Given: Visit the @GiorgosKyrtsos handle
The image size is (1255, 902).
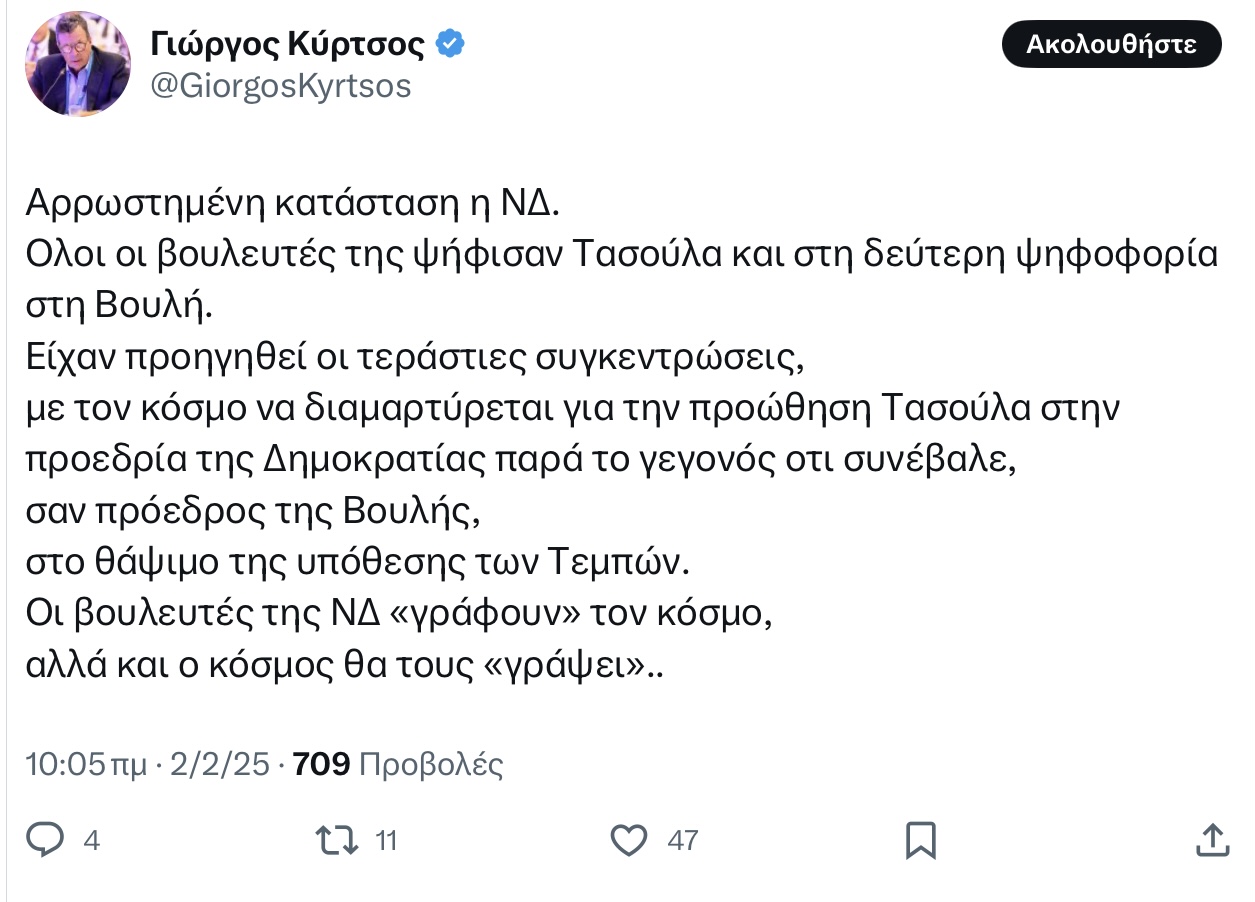Looking at the screenshot, I should coord(280,87).
